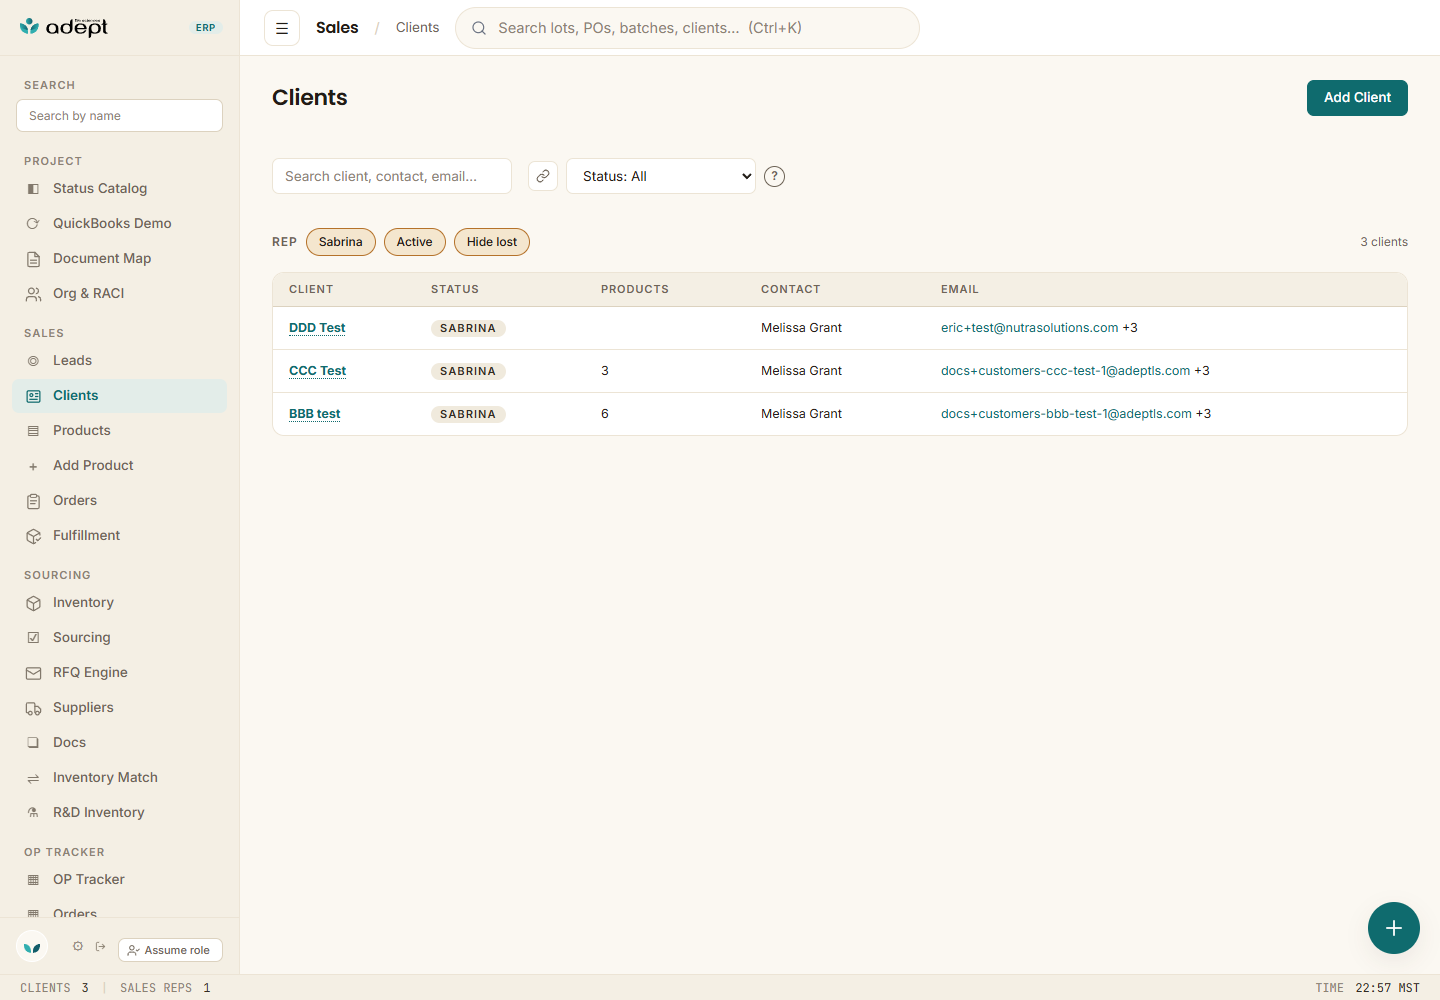
Task: Click the adept logo
Action: click(x=64, y=27)
